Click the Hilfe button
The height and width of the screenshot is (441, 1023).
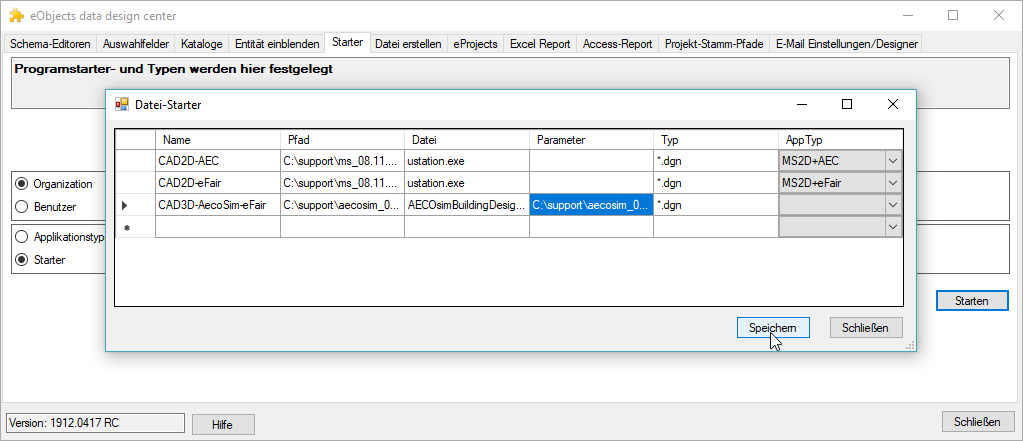[x=222, y=425]
